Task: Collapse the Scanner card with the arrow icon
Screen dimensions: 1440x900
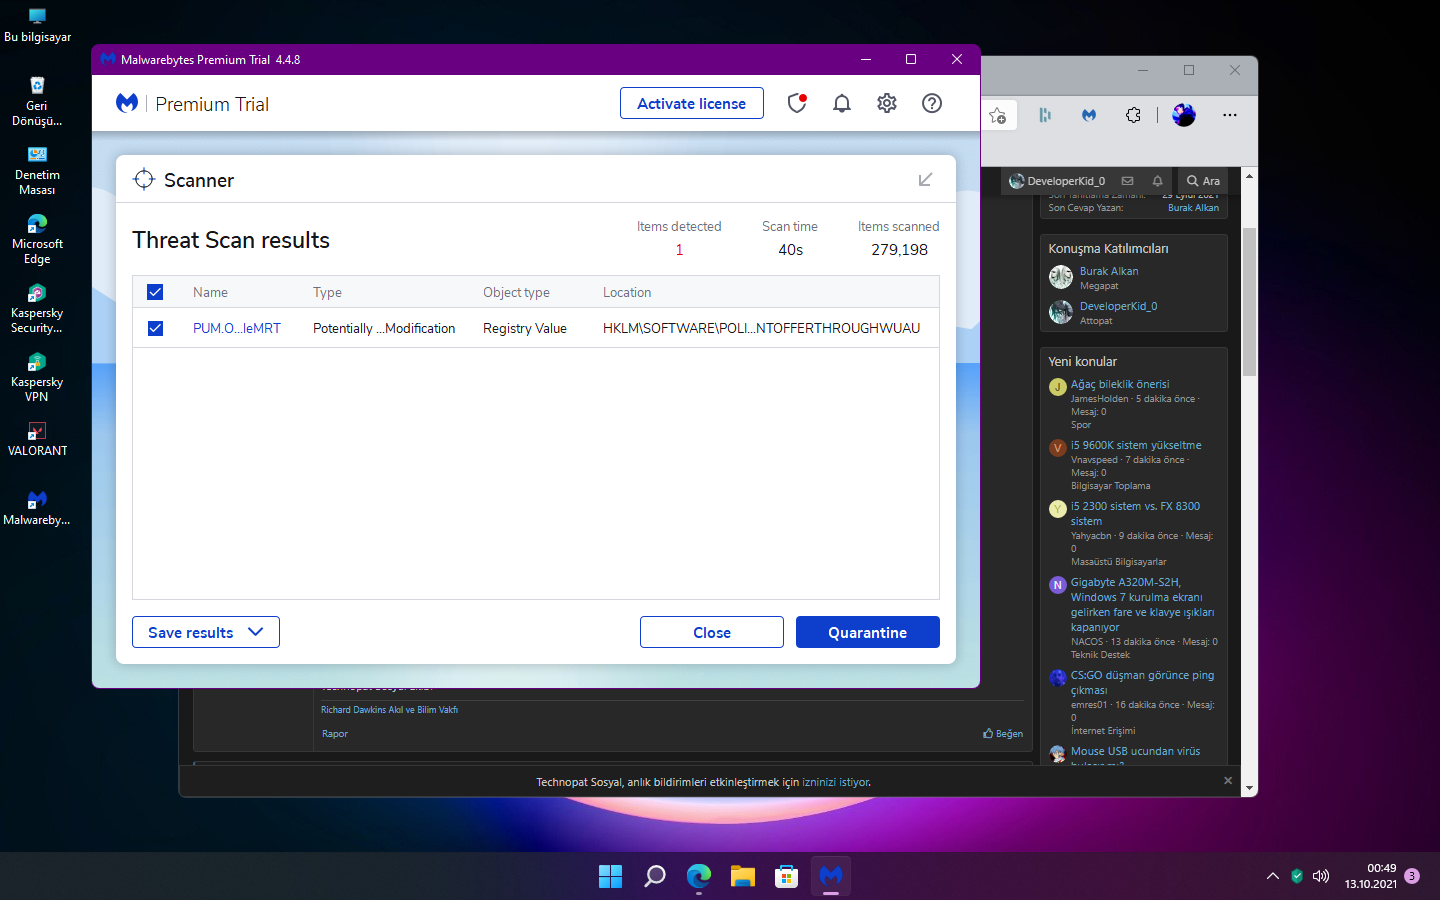Action: tap(925, 179)
